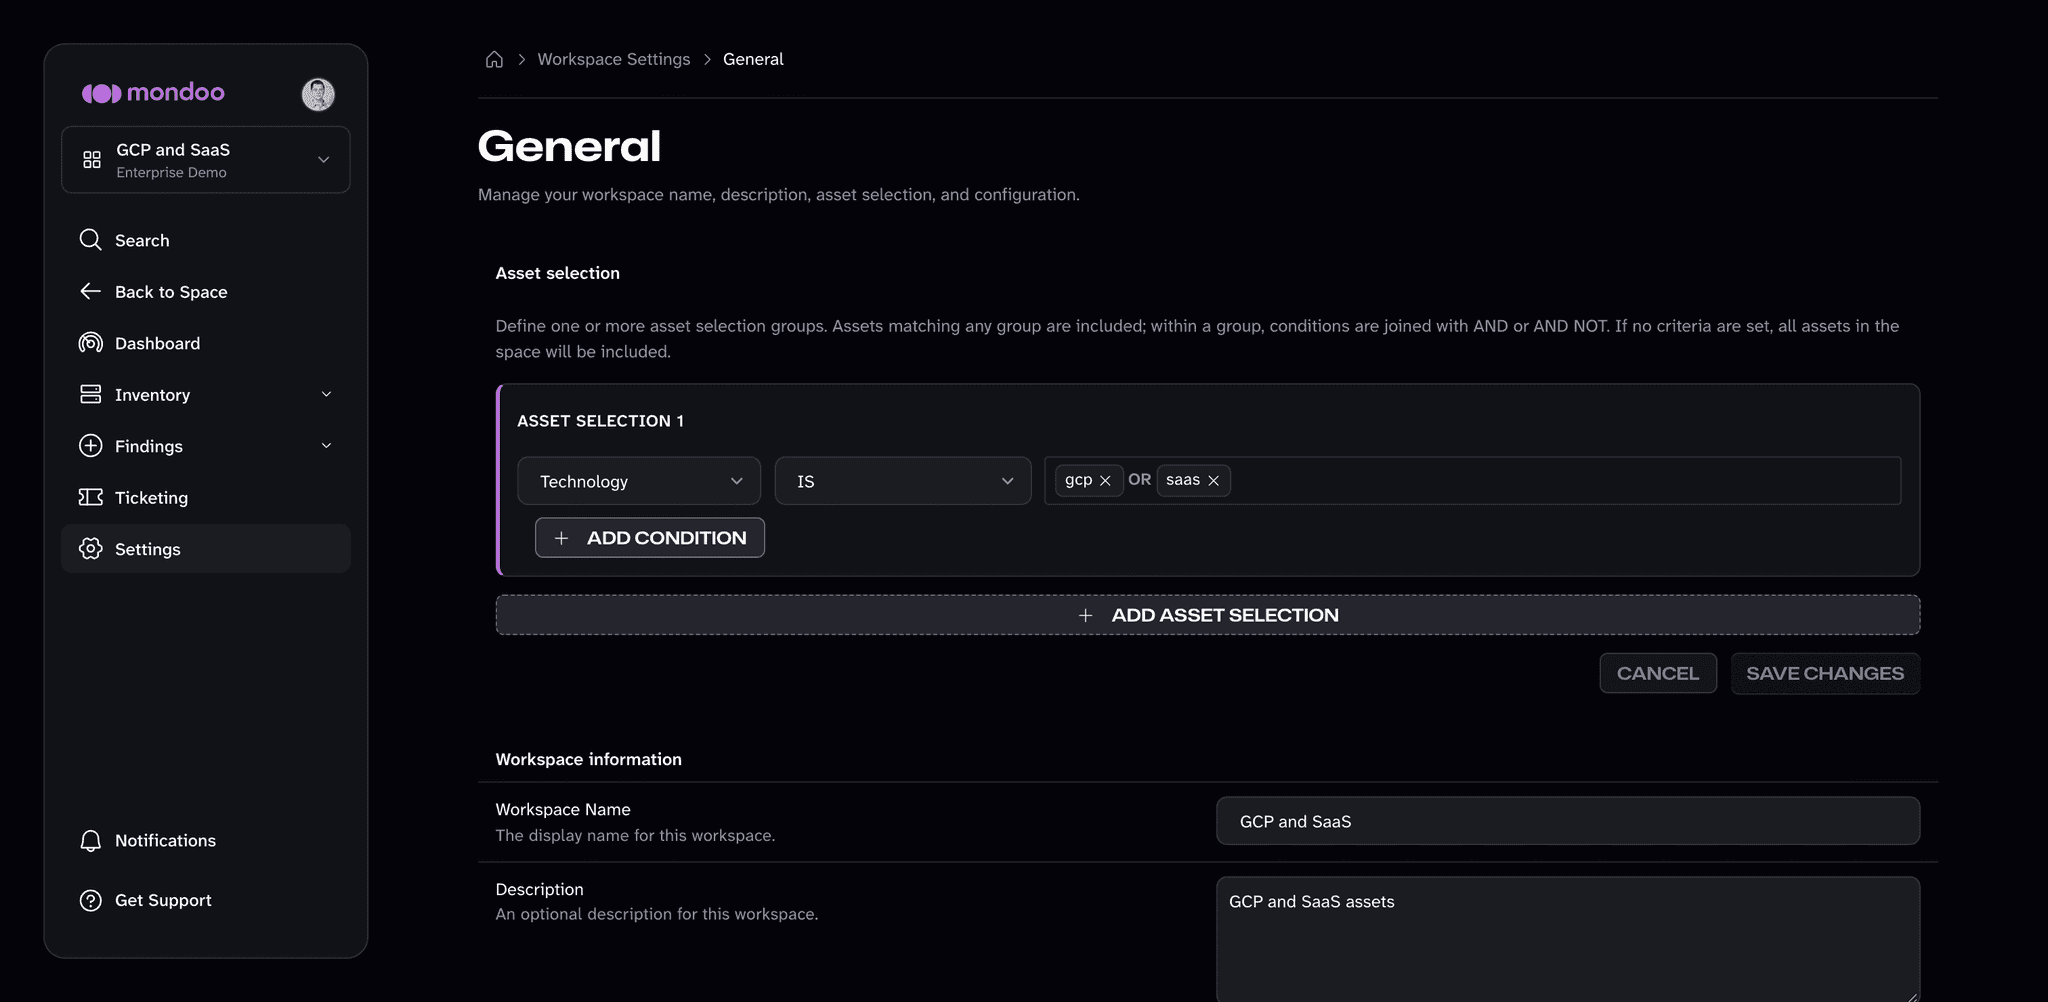Click the Findings plus-circle icon
Screen dimensions: 2048x1002
point(91,446)
